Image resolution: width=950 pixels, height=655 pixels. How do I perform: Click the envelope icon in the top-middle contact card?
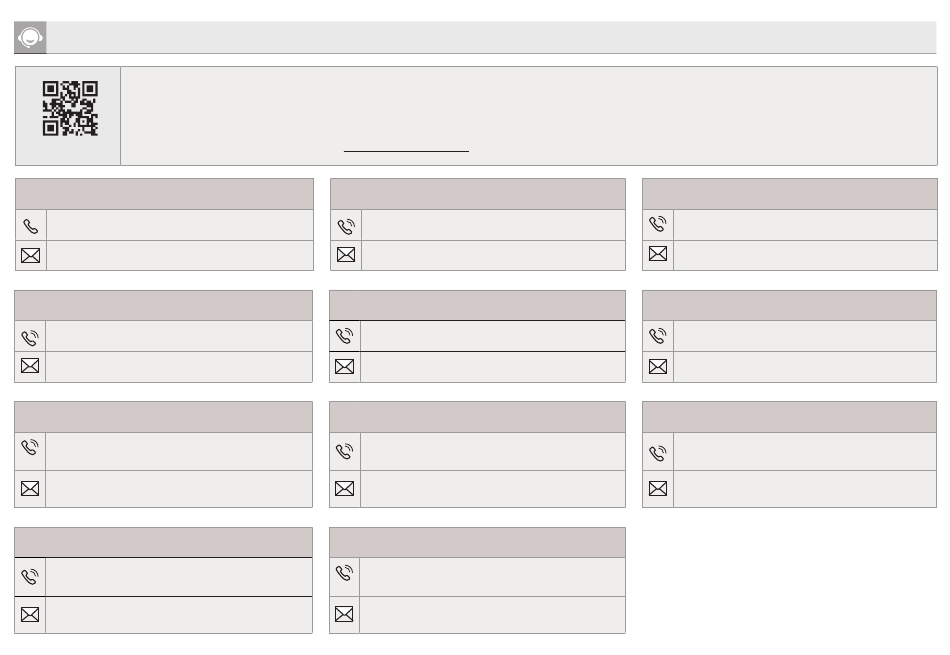[346, 255]
